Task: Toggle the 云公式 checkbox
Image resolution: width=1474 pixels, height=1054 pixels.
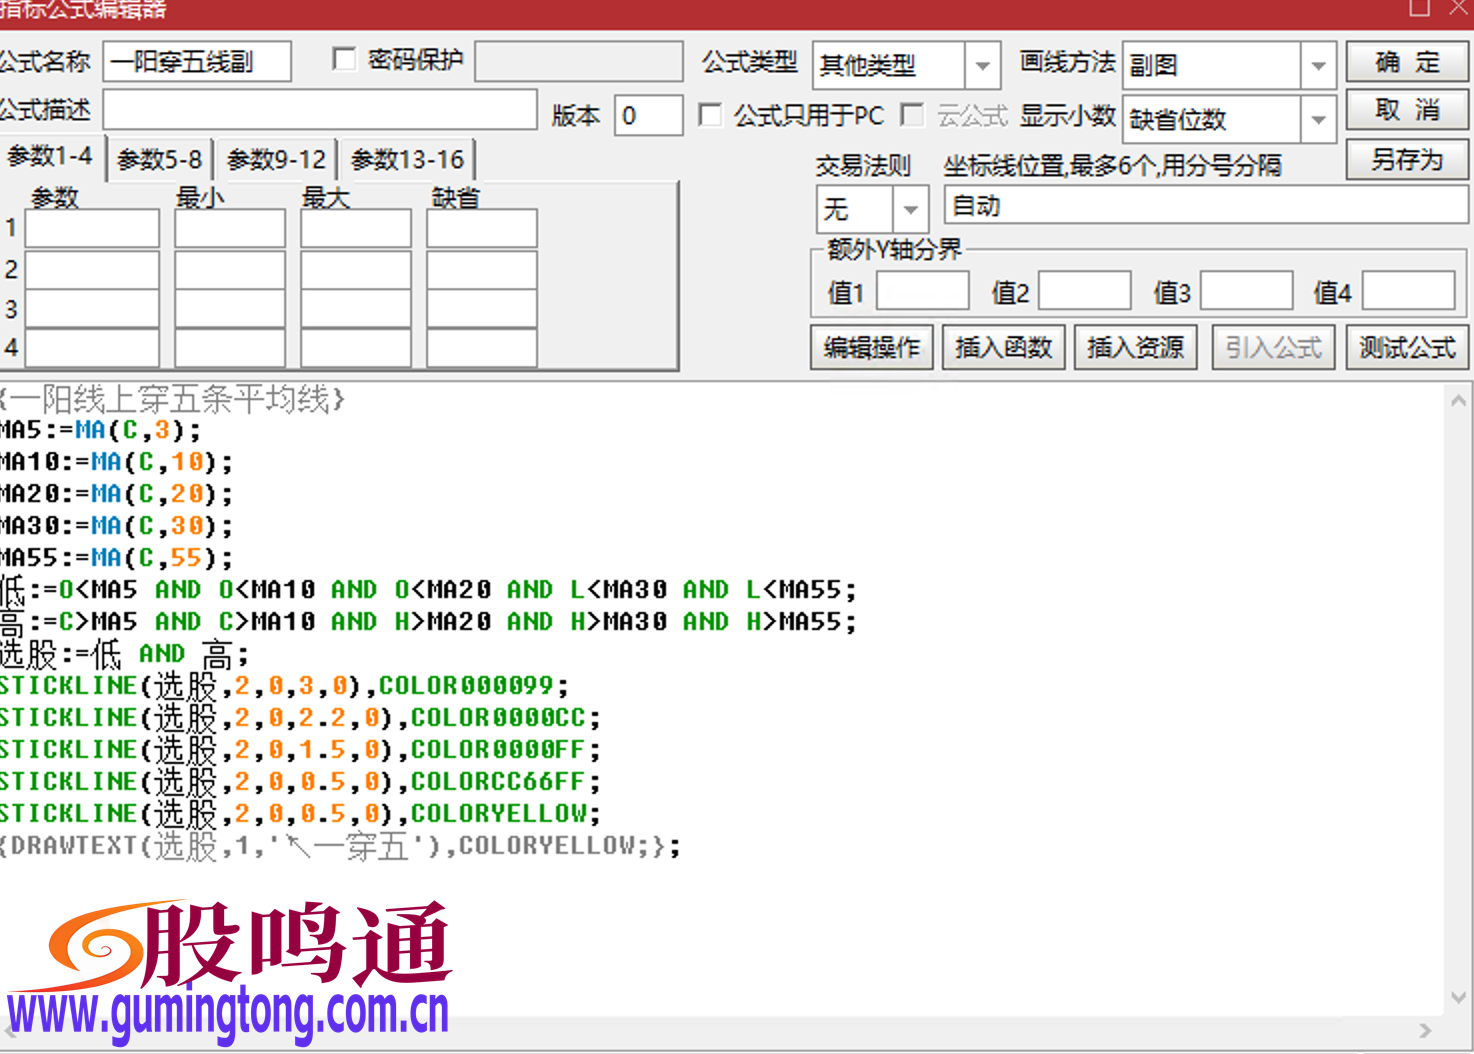Action: pos(913,115)
